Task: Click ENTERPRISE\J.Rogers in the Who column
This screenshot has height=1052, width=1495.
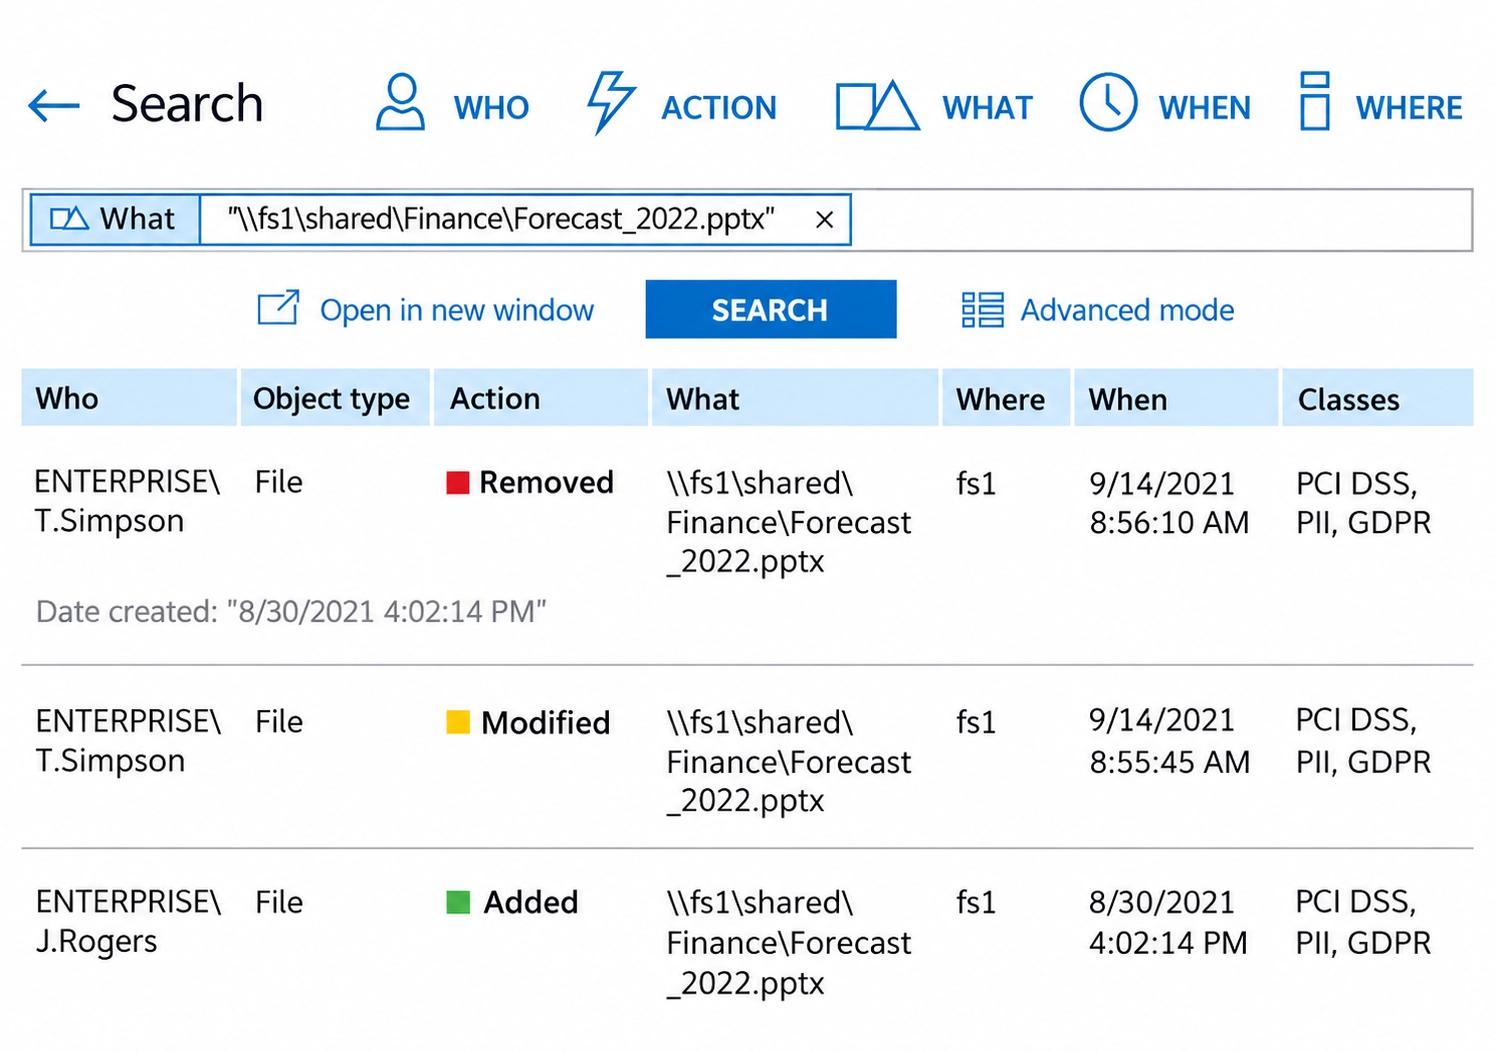Action: 128,921
